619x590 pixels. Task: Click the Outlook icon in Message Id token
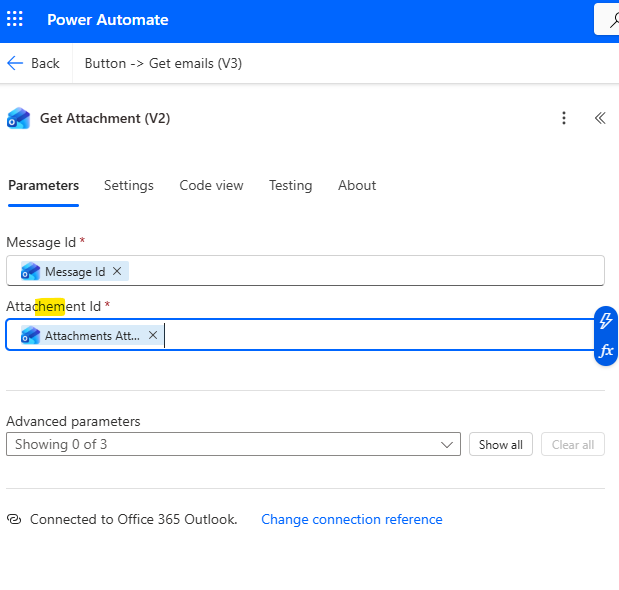[x=30, y=271]
